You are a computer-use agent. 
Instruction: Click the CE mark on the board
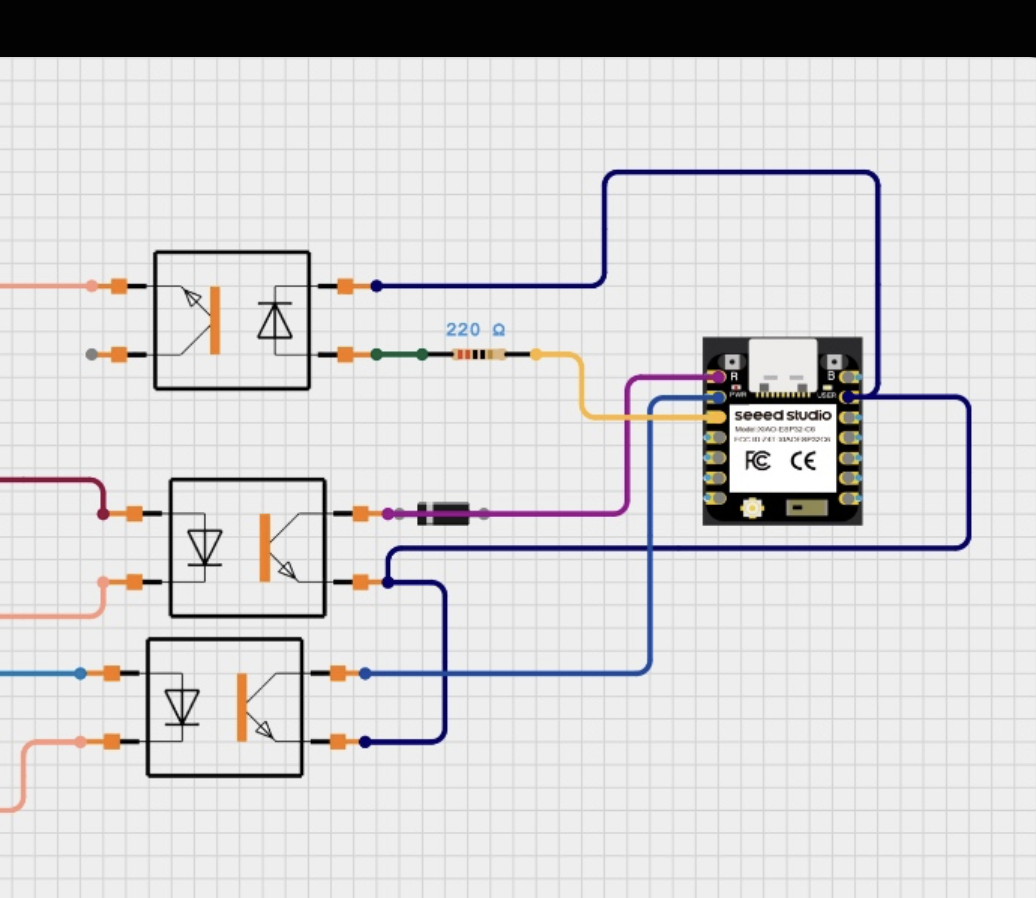coord(803,460)
